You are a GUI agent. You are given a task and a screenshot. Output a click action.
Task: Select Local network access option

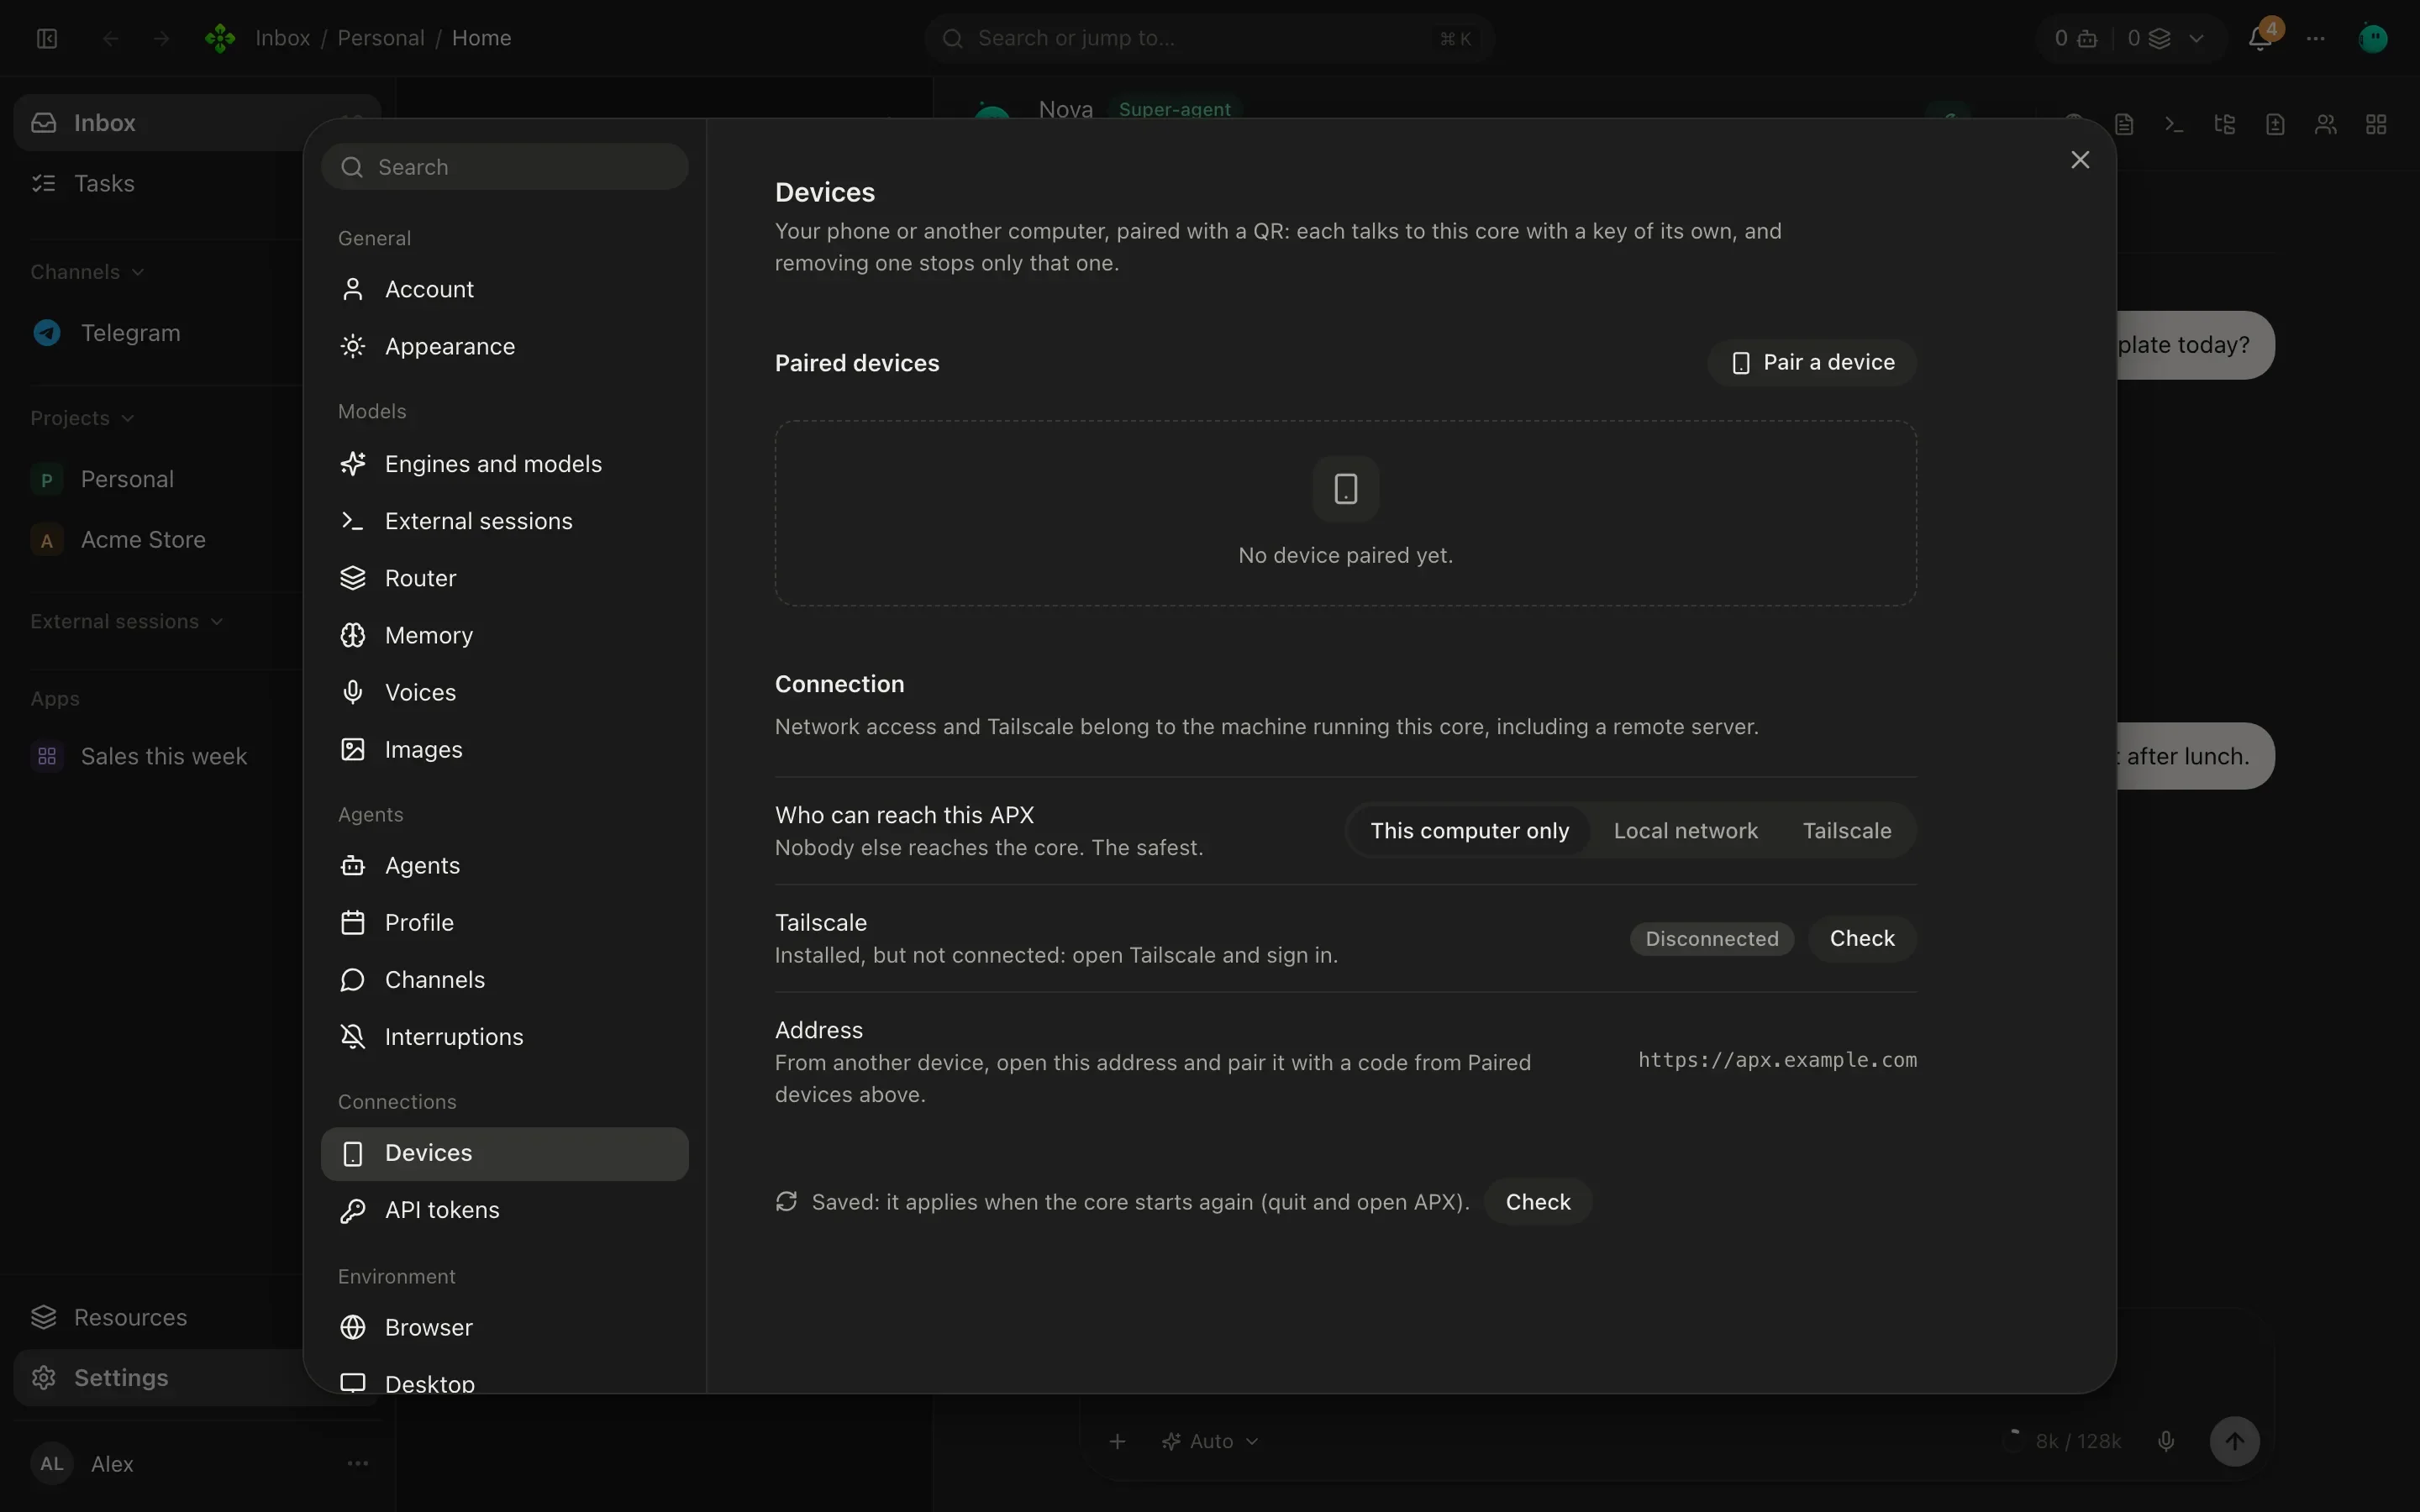click(1685, 831)
